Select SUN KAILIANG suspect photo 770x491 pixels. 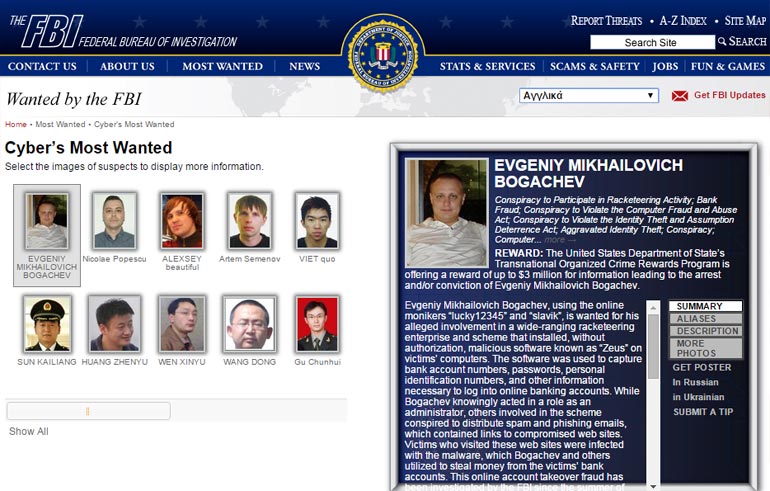[x=47, y=324]
